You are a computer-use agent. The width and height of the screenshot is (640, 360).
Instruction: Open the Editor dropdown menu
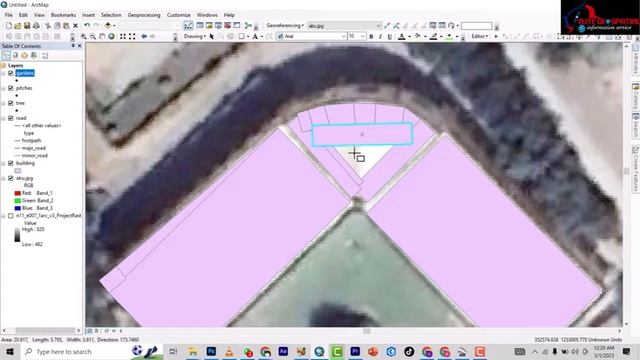point(480,36)
